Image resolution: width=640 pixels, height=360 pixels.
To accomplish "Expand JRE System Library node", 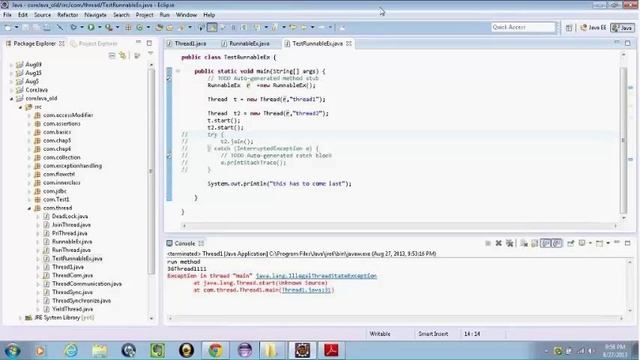I will [x=20, y=318].
